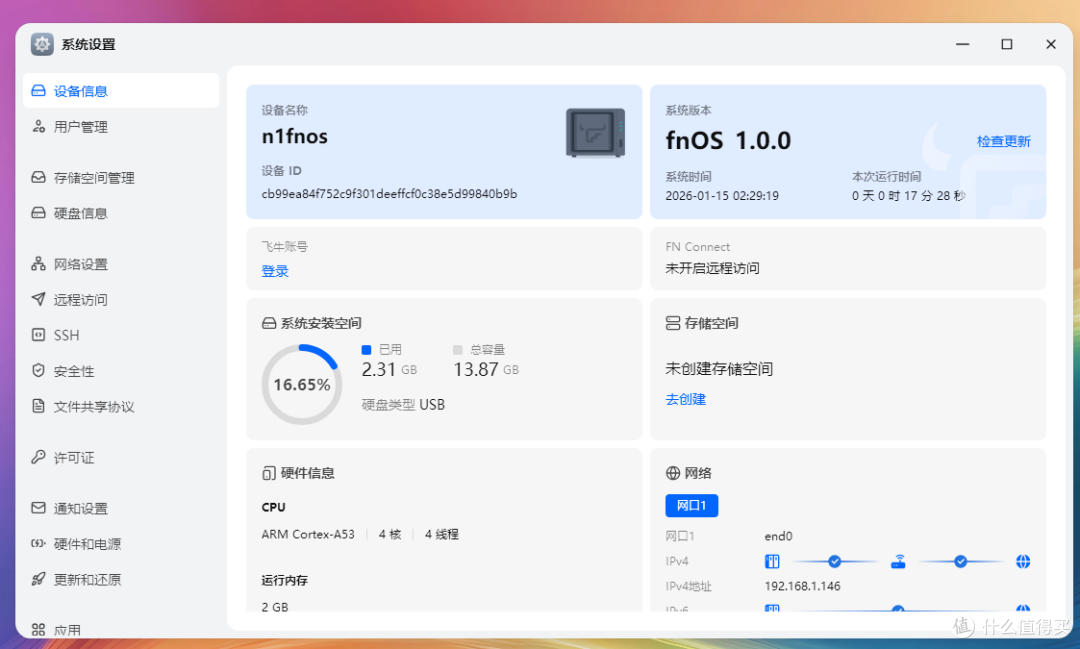Click 未开启远程访问 status text
This screenshot has width=1080, height=649.
[x=712, y=268]
